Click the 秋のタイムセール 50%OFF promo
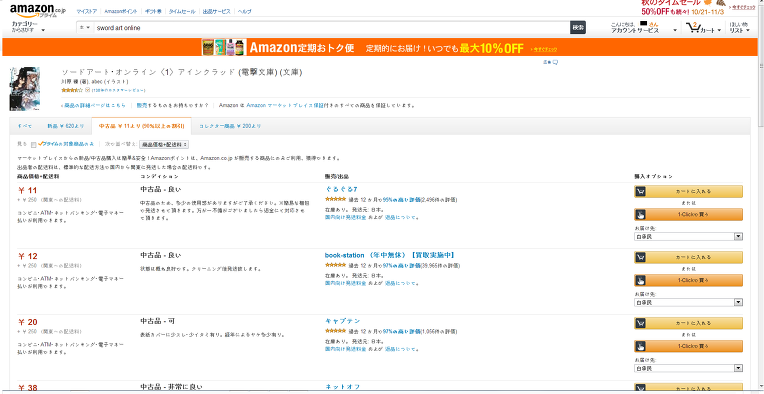764x394 pixels. click(x=683, y=7)
